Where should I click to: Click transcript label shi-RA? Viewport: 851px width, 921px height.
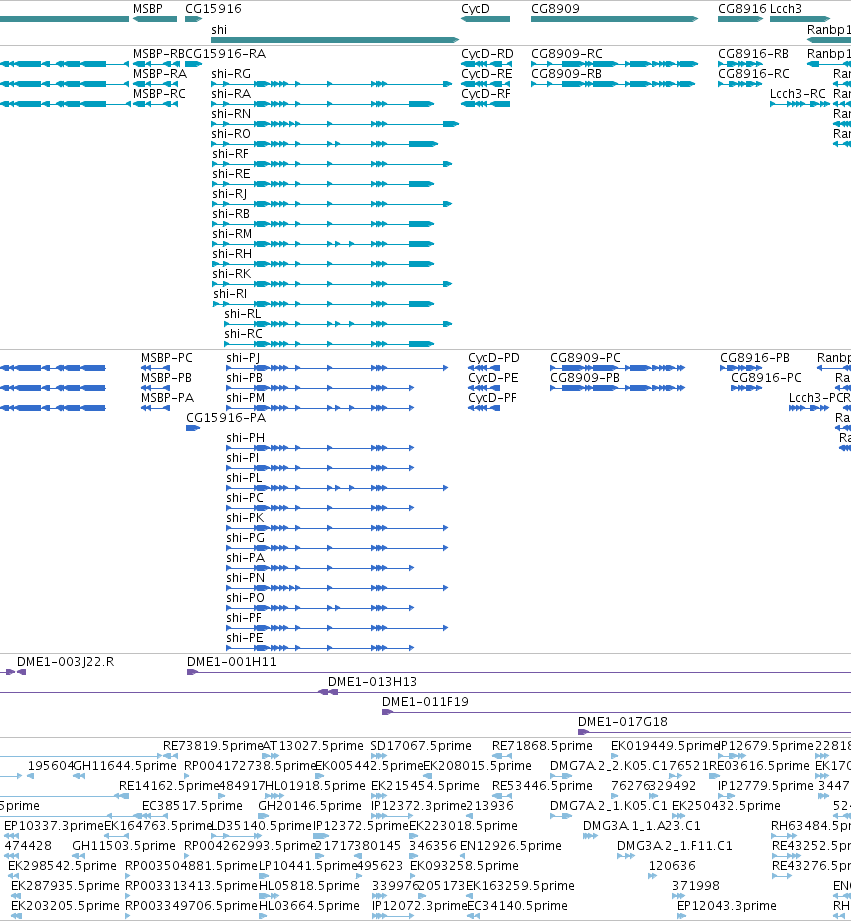[x=231, y=94]
